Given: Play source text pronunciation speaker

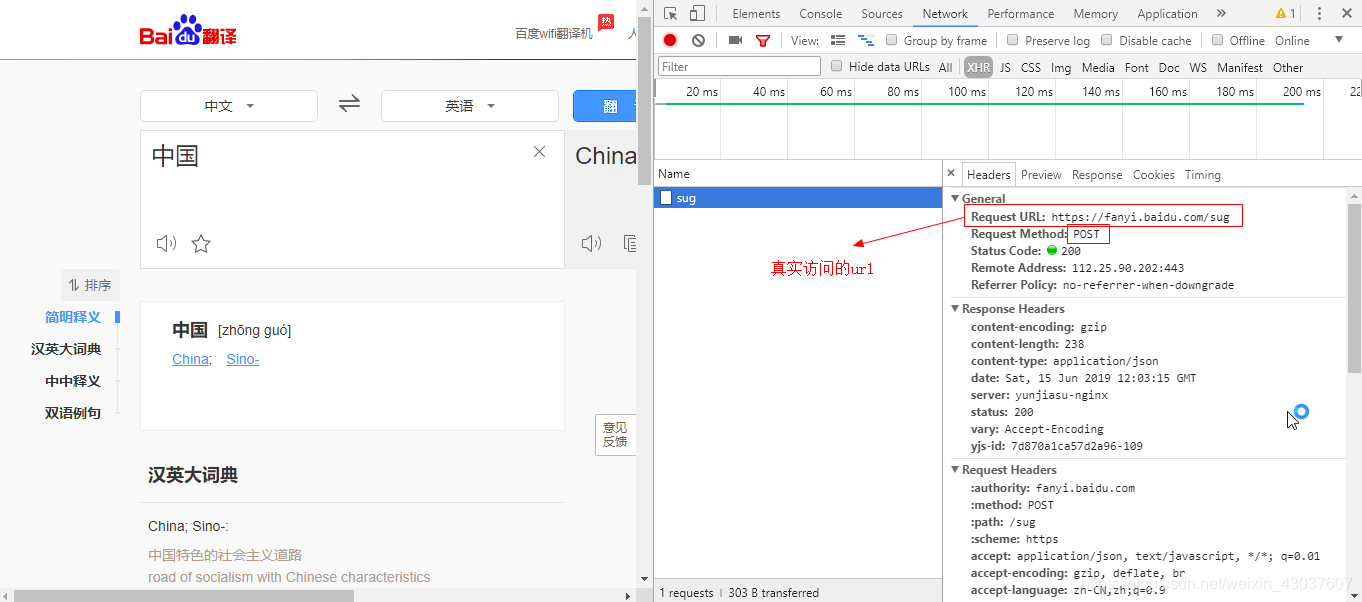Looking at the screenshot, I should pos(166,243).
